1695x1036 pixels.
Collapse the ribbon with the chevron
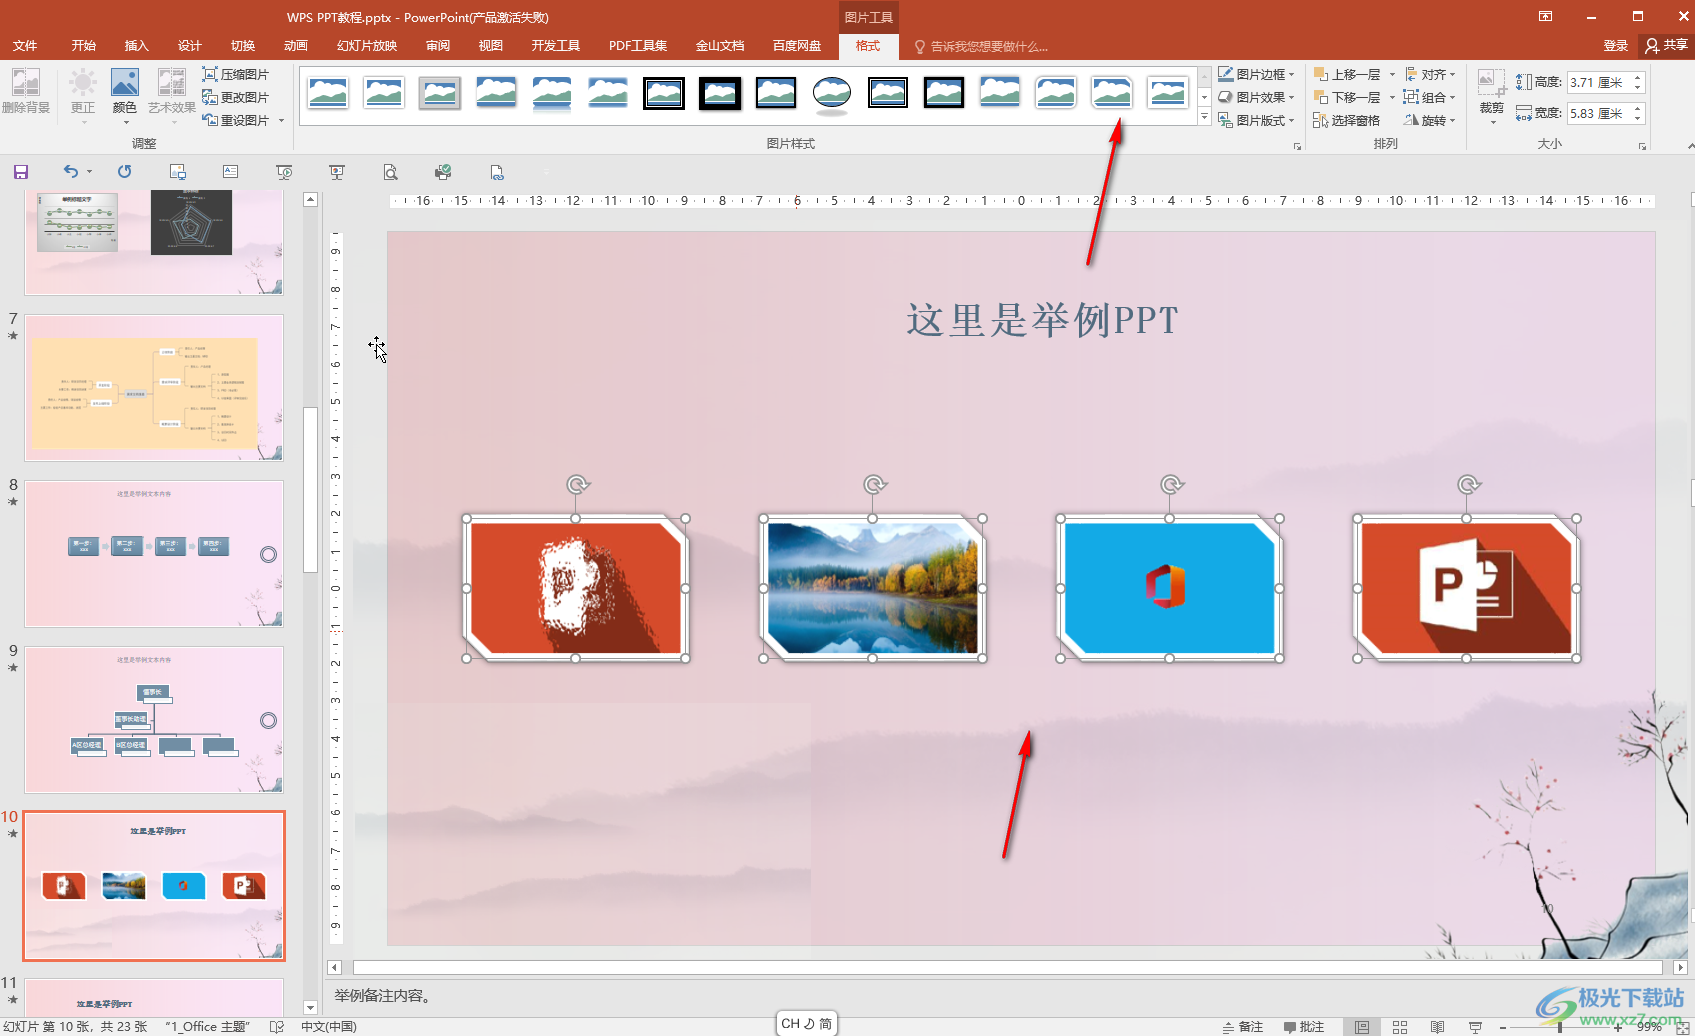1690,146
